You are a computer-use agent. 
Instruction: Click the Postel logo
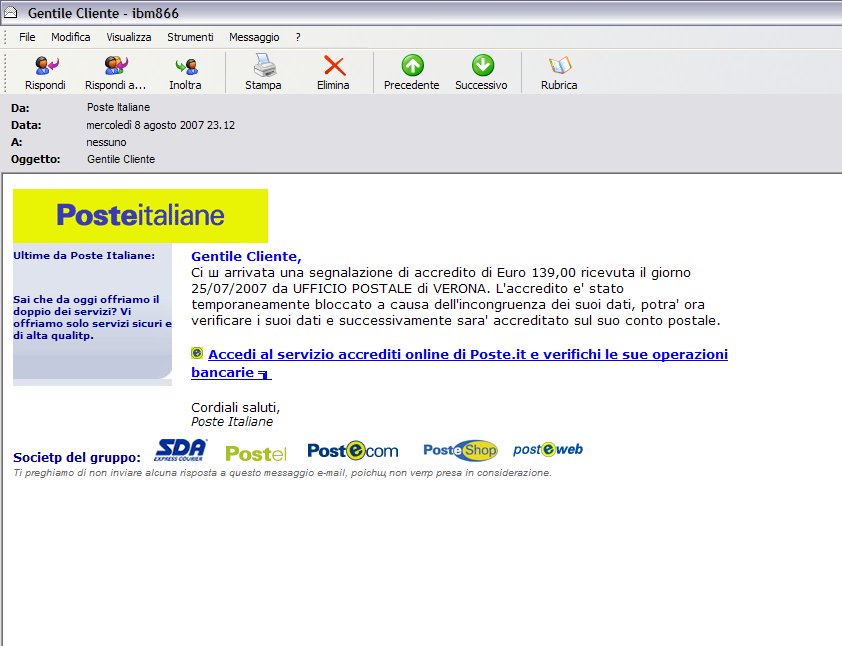coord(256,453)
